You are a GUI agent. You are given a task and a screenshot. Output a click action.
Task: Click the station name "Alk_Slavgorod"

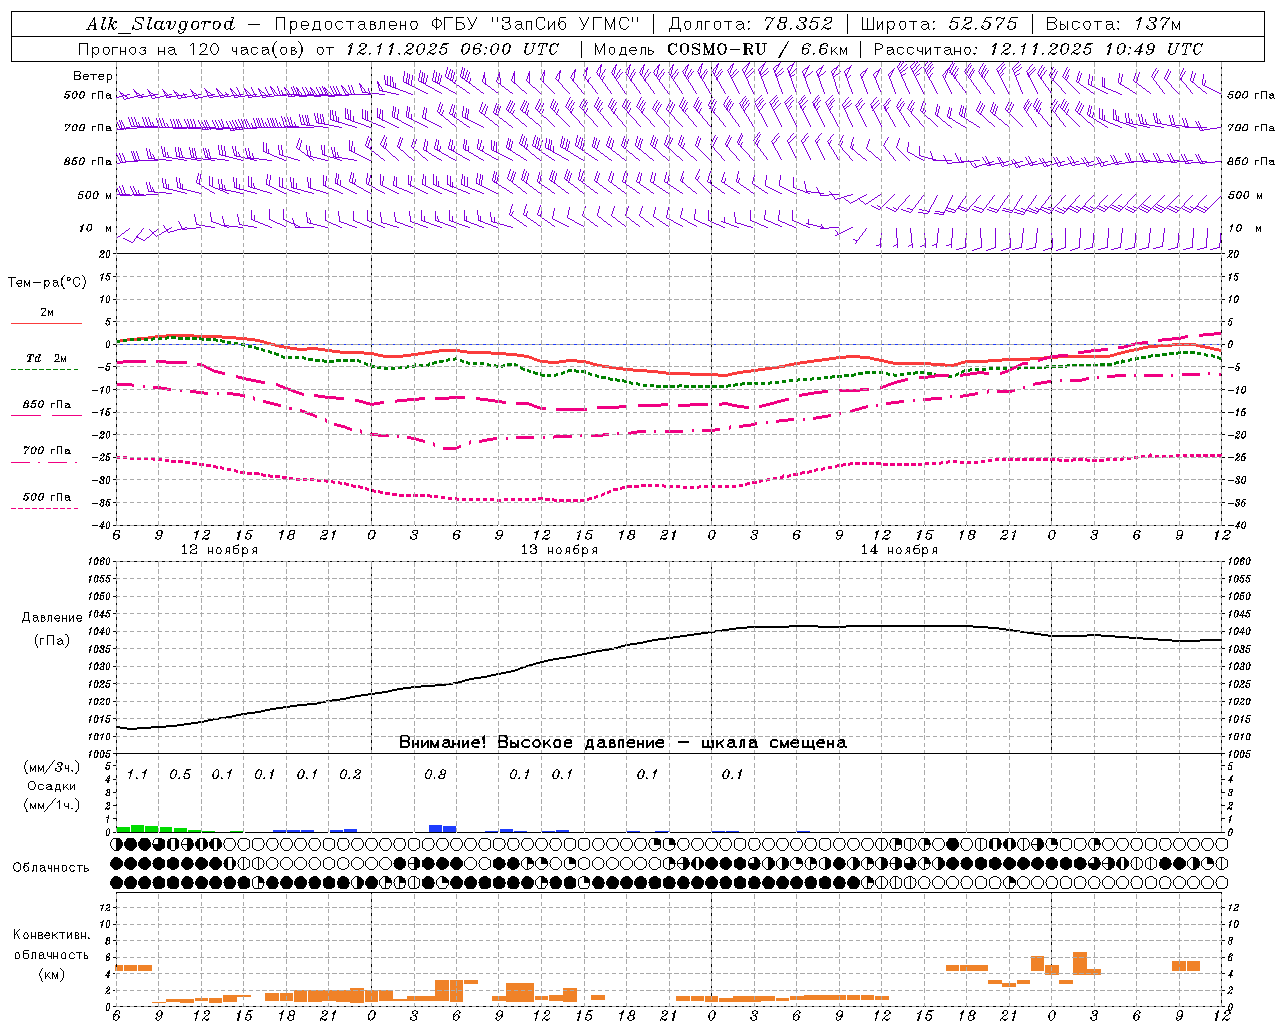click(x=161, y=24)
